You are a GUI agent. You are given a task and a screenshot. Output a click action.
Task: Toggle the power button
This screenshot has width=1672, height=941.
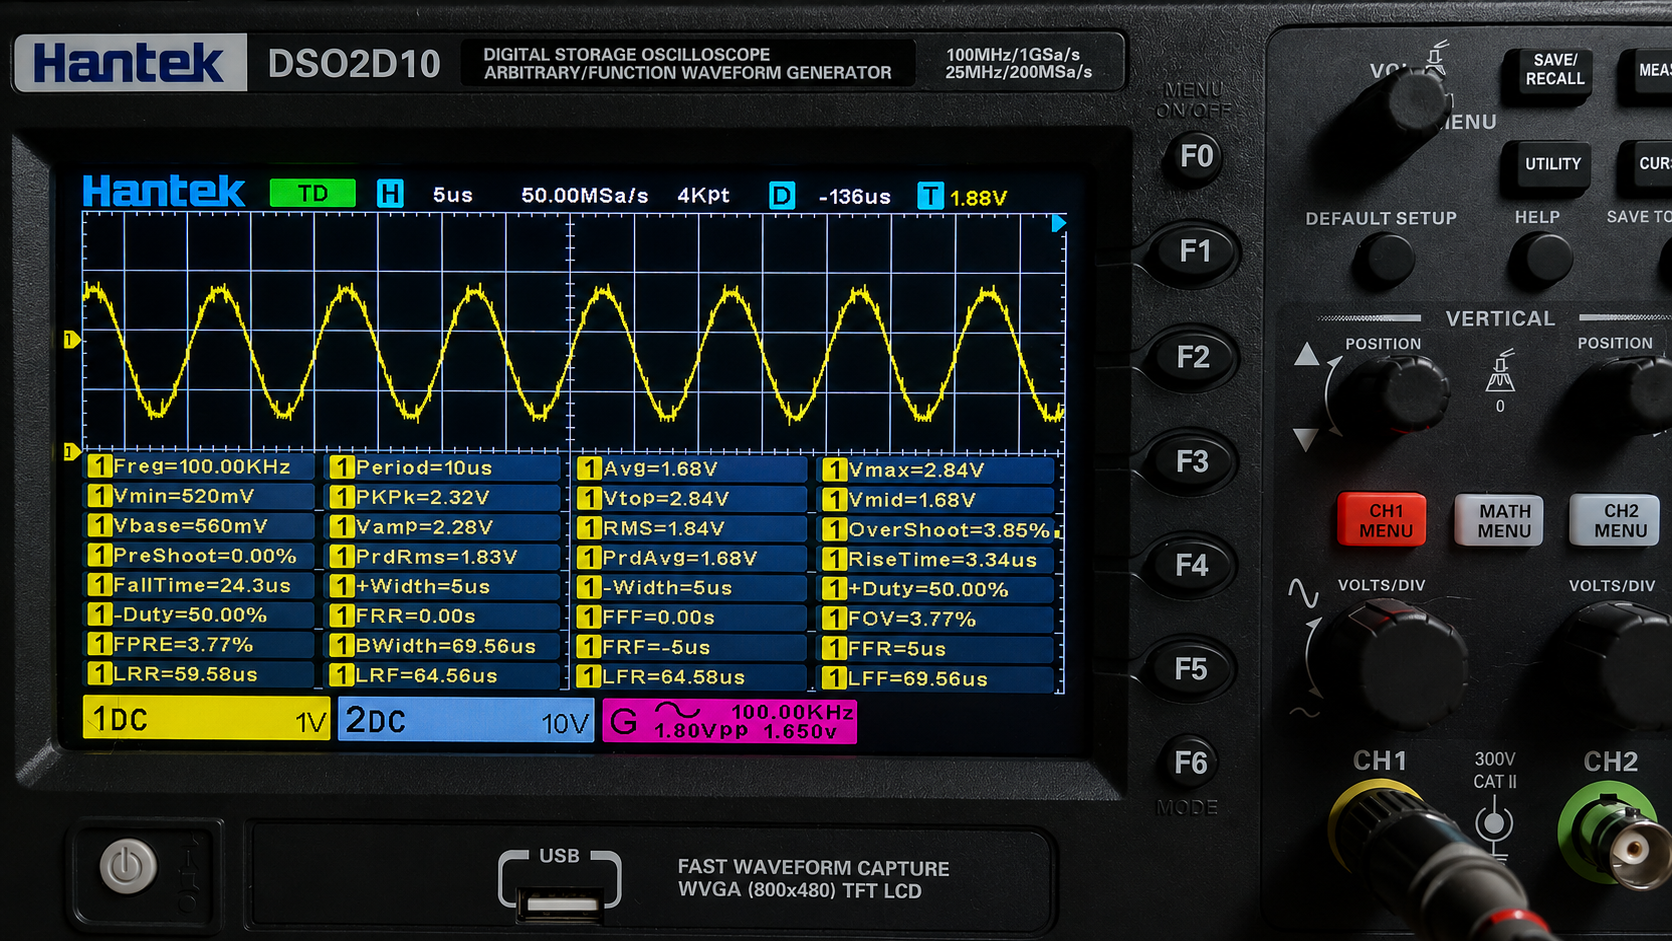coord(128,866)
